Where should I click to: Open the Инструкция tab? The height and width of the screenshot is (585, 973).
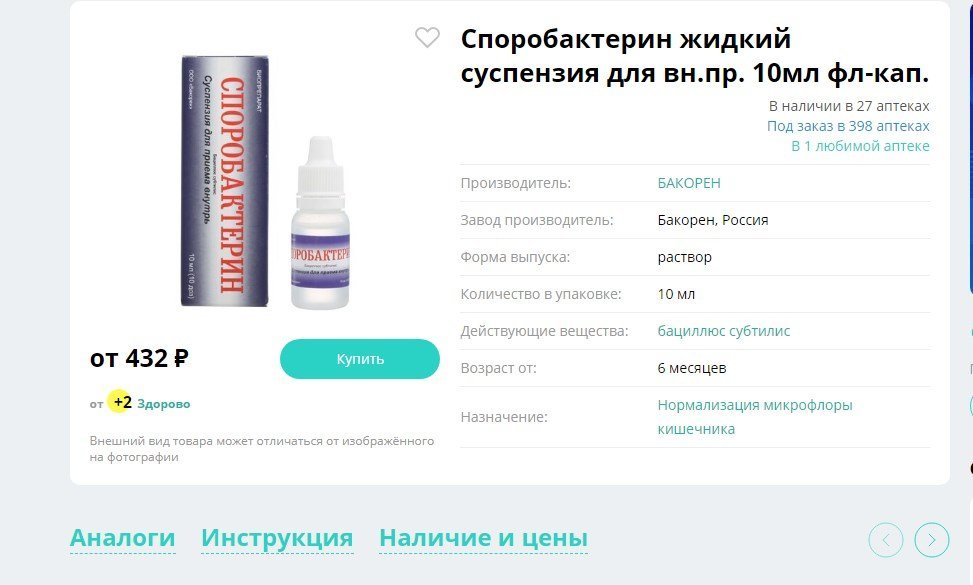coord(277,538)
